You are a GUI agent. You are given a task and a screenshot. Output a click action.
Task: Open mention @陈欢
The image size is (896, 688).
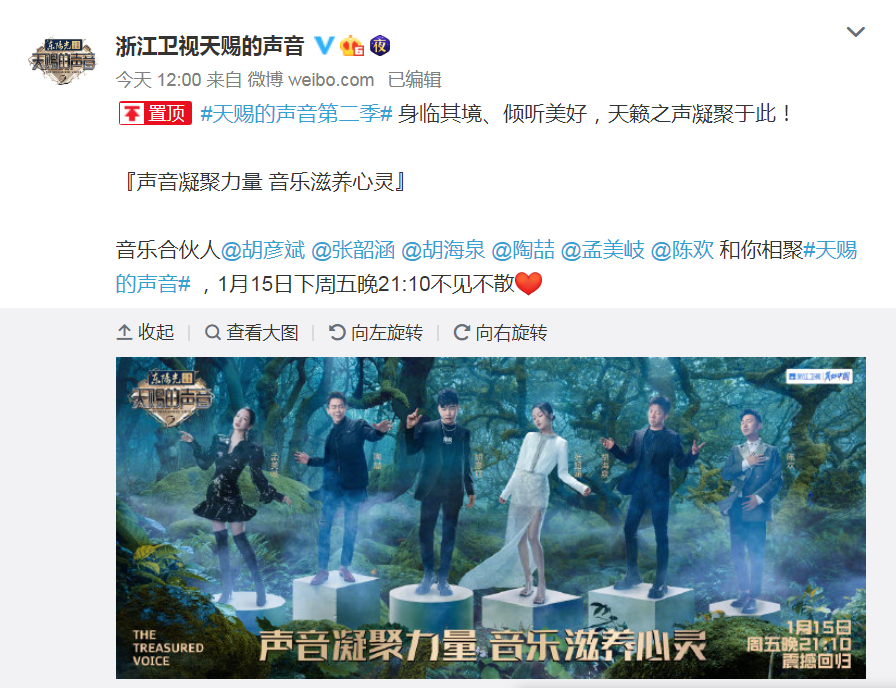click(682, 250)
